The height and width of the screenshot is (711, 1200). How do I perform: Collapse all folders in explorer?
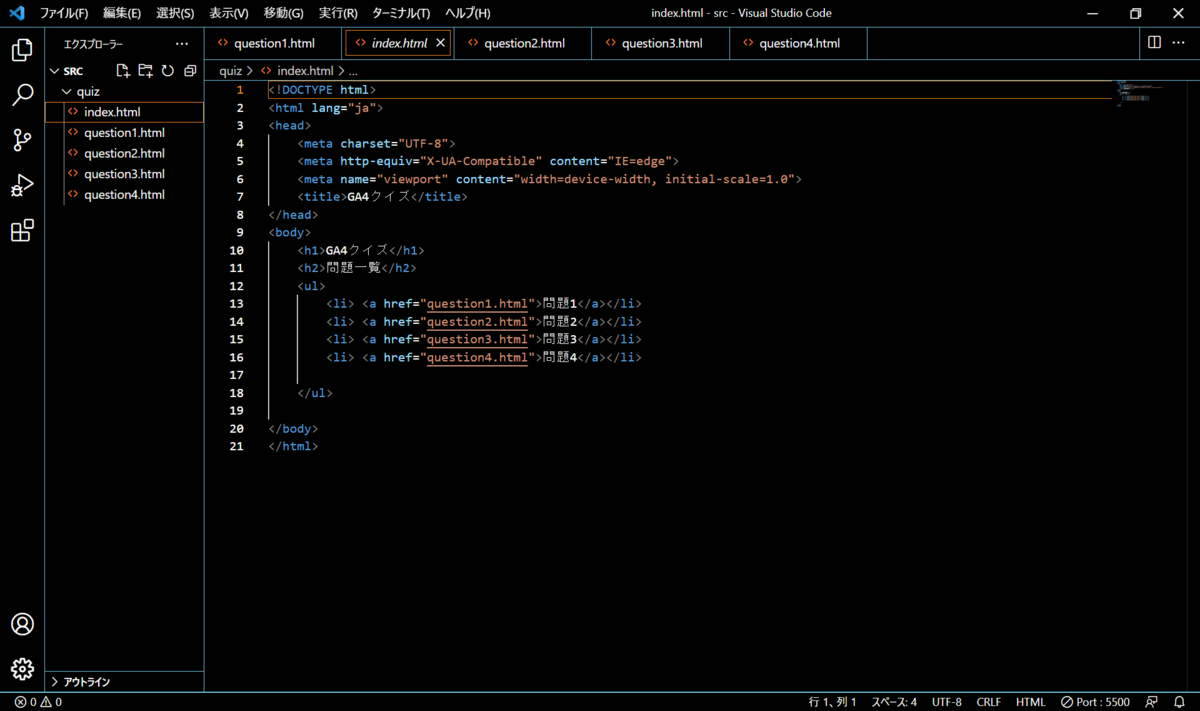pyautogui.click(x=190, y=71)
